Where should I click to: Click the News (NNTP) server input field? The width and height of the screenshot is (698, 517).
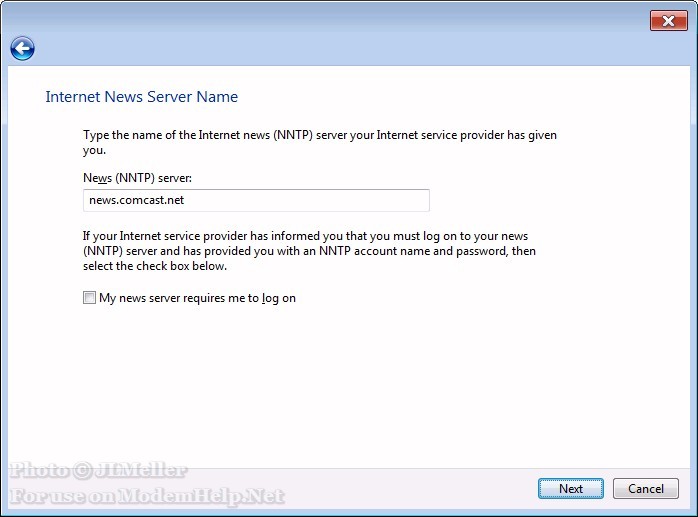[x=256, y=200]
